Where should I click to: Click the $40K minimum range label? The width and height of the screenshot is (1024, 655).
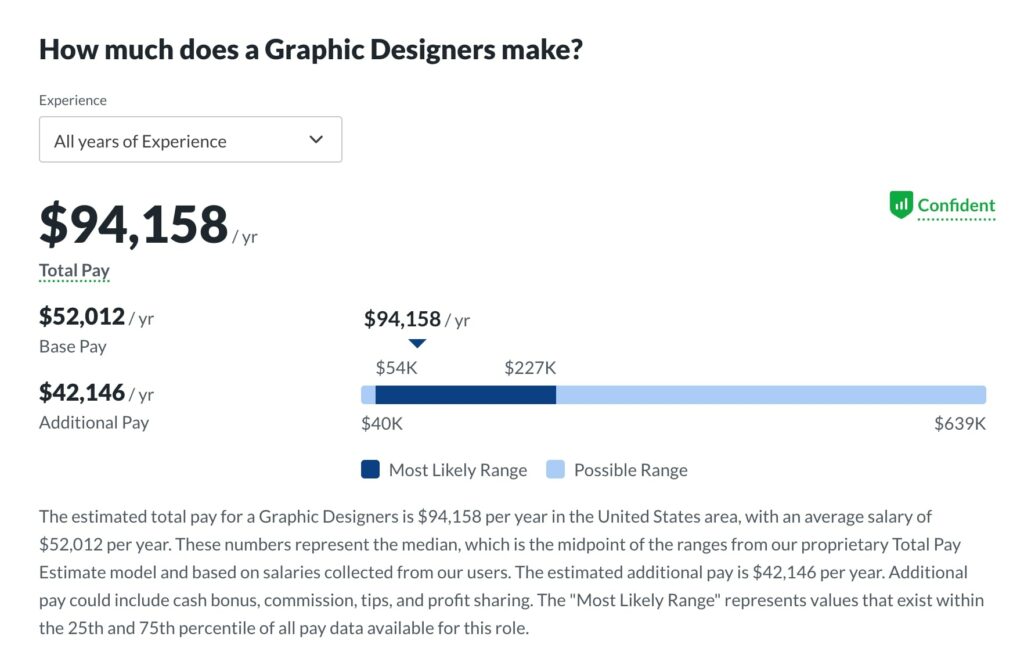[382, 423]
